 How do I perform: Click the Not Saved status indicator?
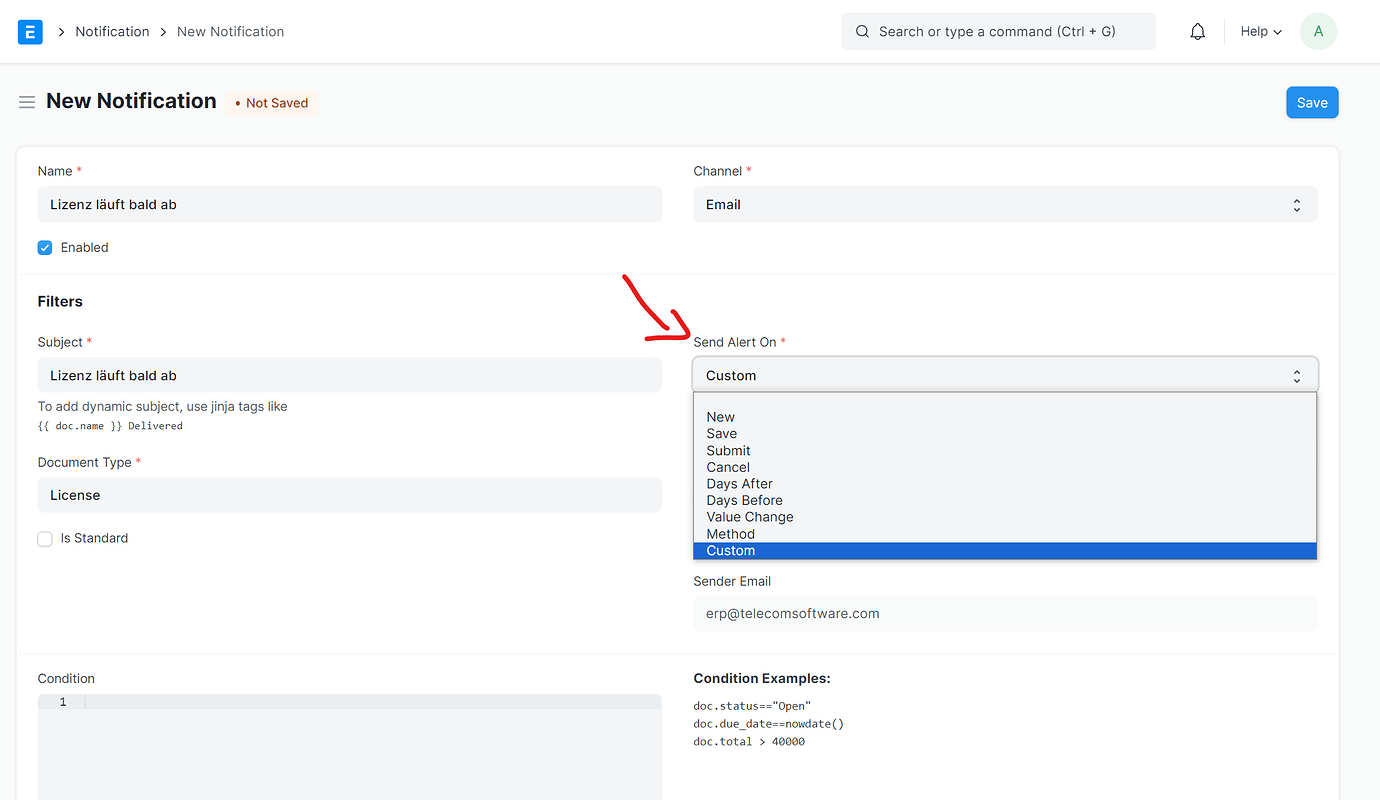point(271,103)
